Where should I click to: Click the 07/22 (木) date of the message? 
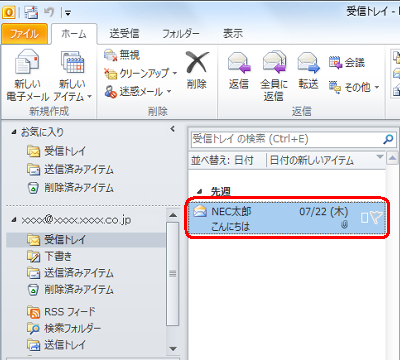[323, 212]
